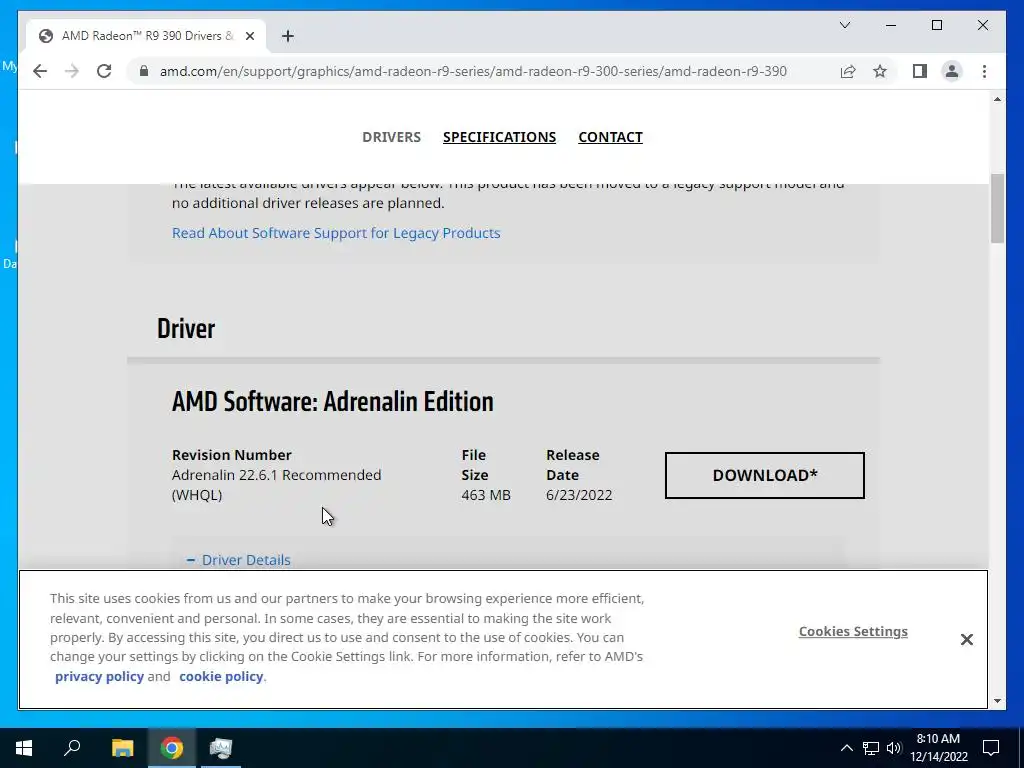View site security lock info
This screenshot has height=768, width=1024.
coord(144,71)
